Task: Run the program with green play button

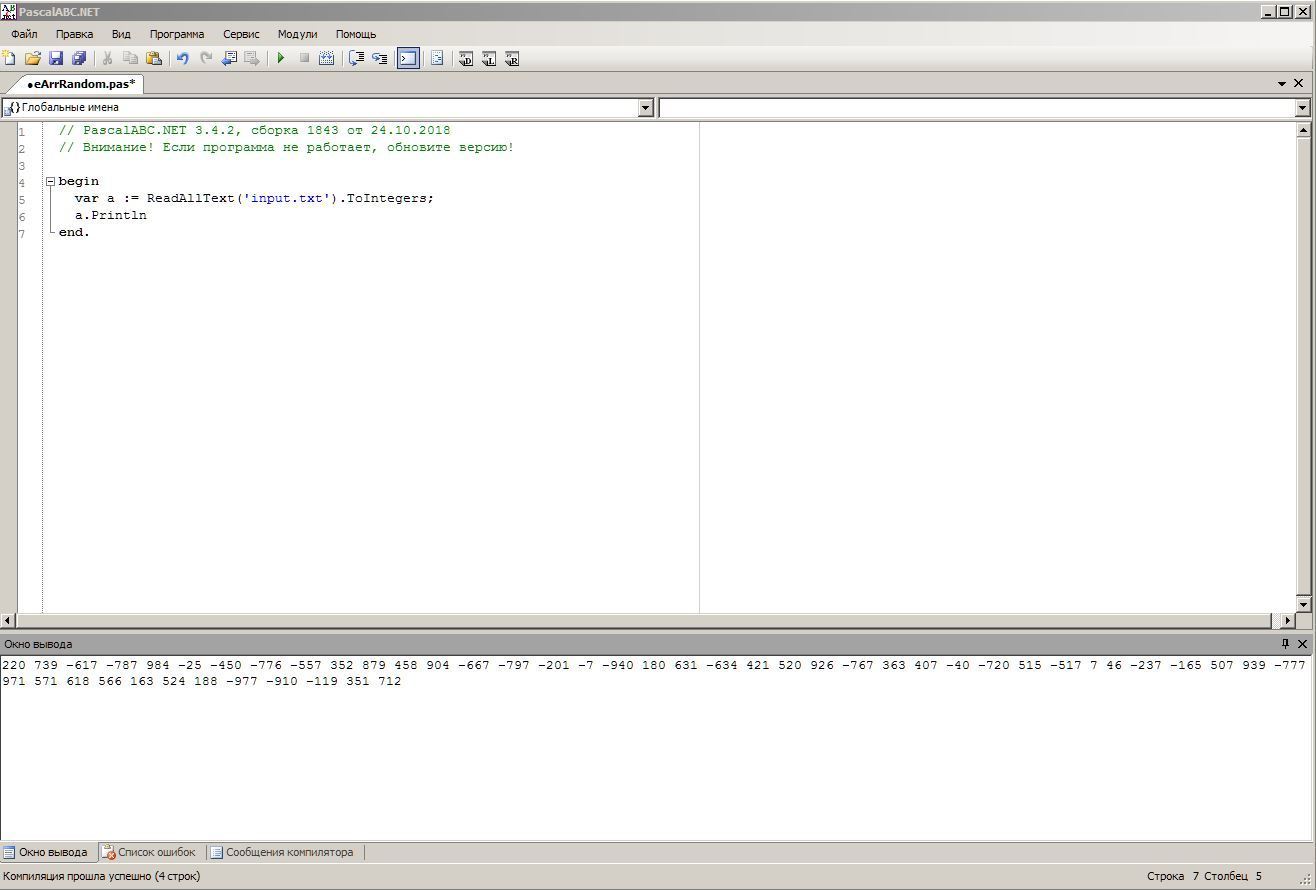Action: 281,59
